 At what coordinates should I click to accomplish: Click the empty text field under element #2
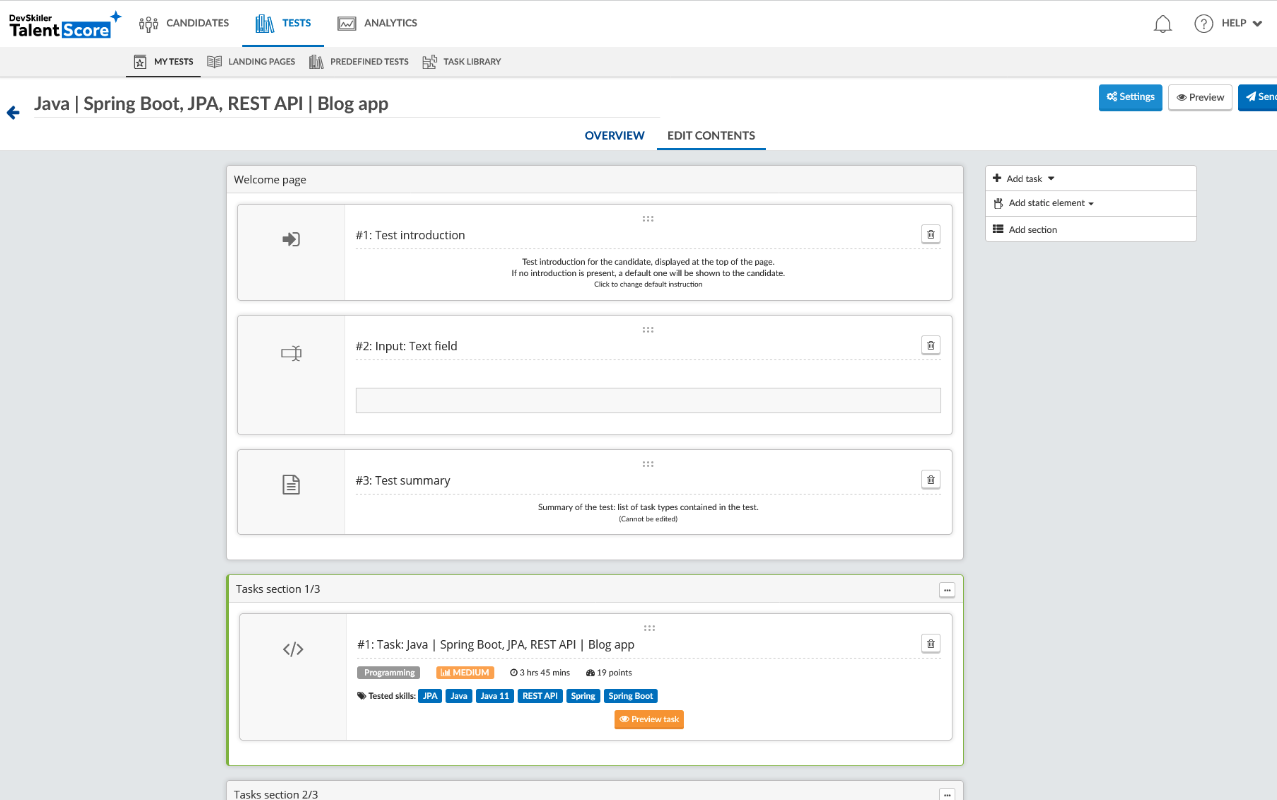coord(648,399)
